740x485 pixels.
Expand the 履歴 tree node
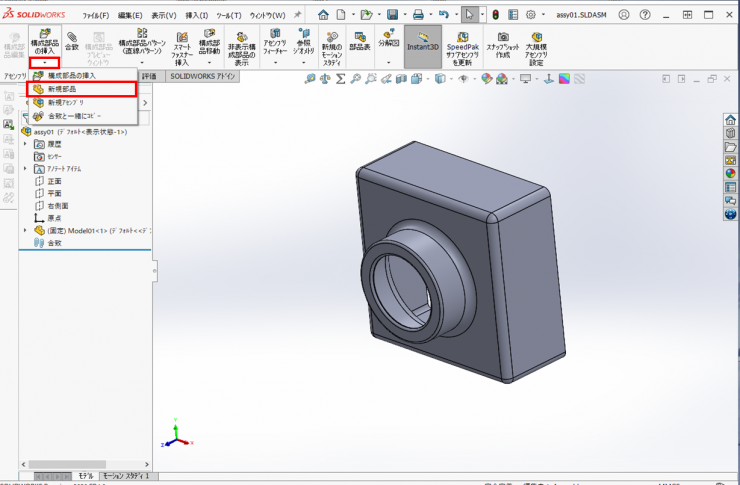coord(25,143)
